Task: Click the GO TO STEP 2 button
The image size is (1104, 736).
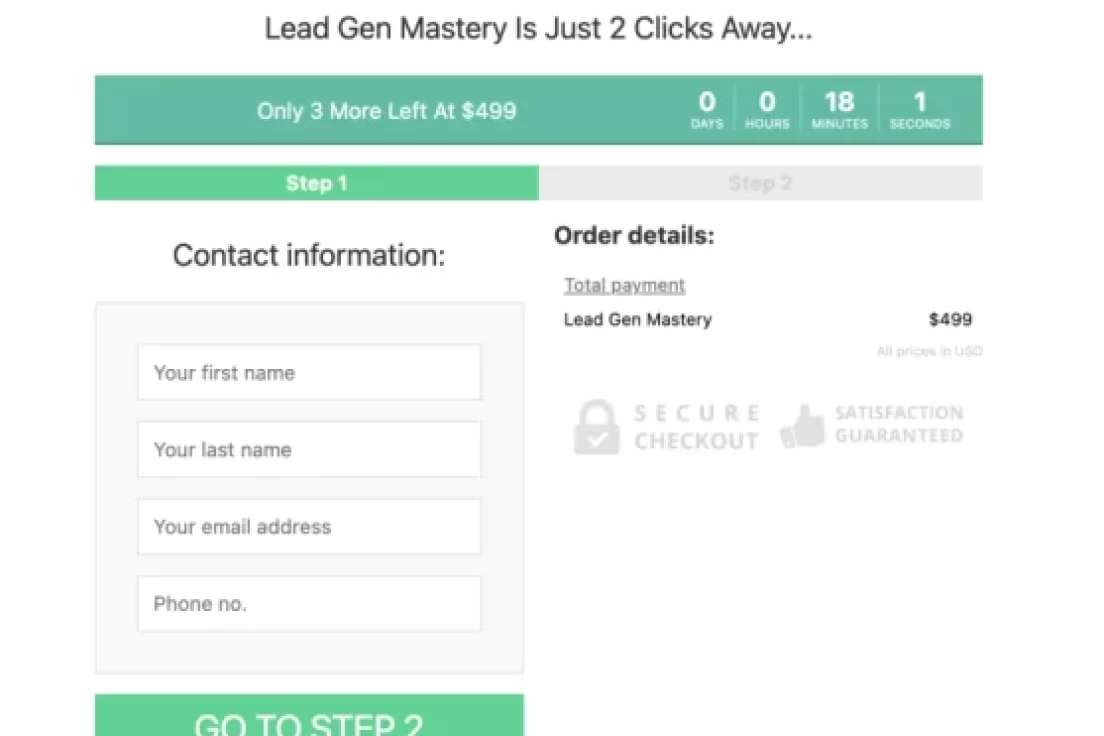Action: pyautogui.click(x=309, y=716)
